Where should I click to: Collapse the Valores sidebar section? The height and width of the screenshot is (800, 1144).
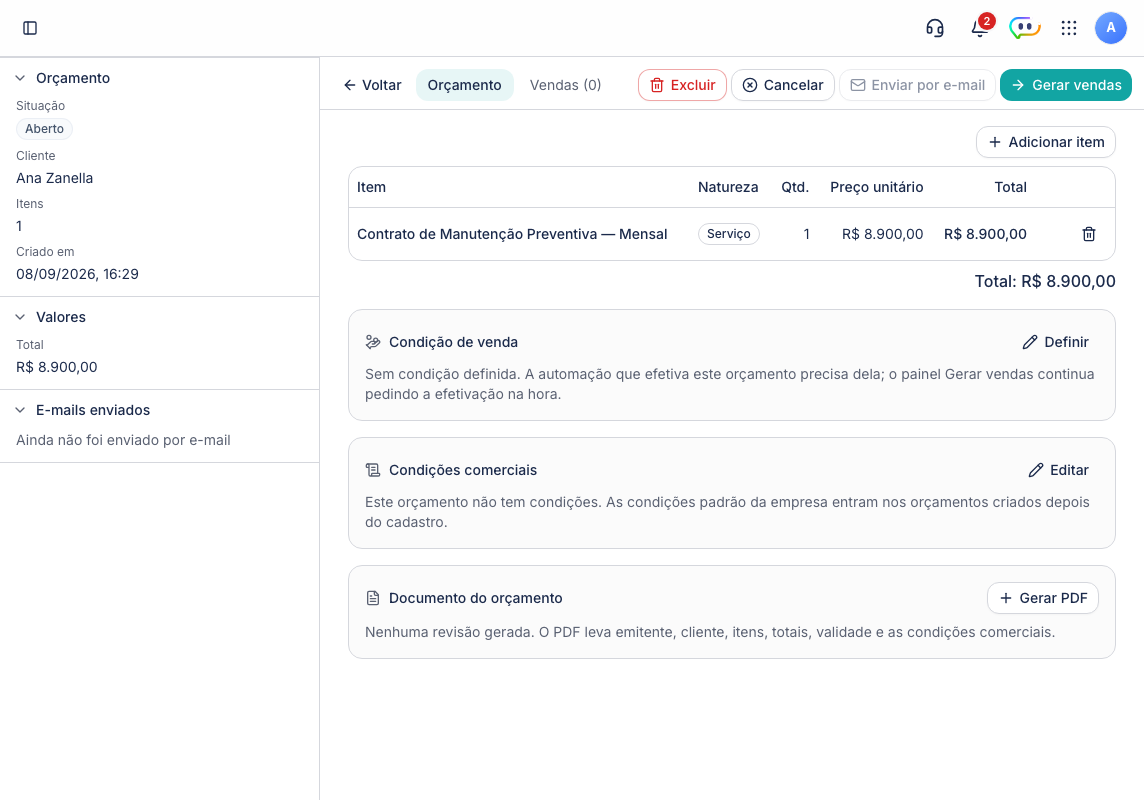(x=20, y=317)
